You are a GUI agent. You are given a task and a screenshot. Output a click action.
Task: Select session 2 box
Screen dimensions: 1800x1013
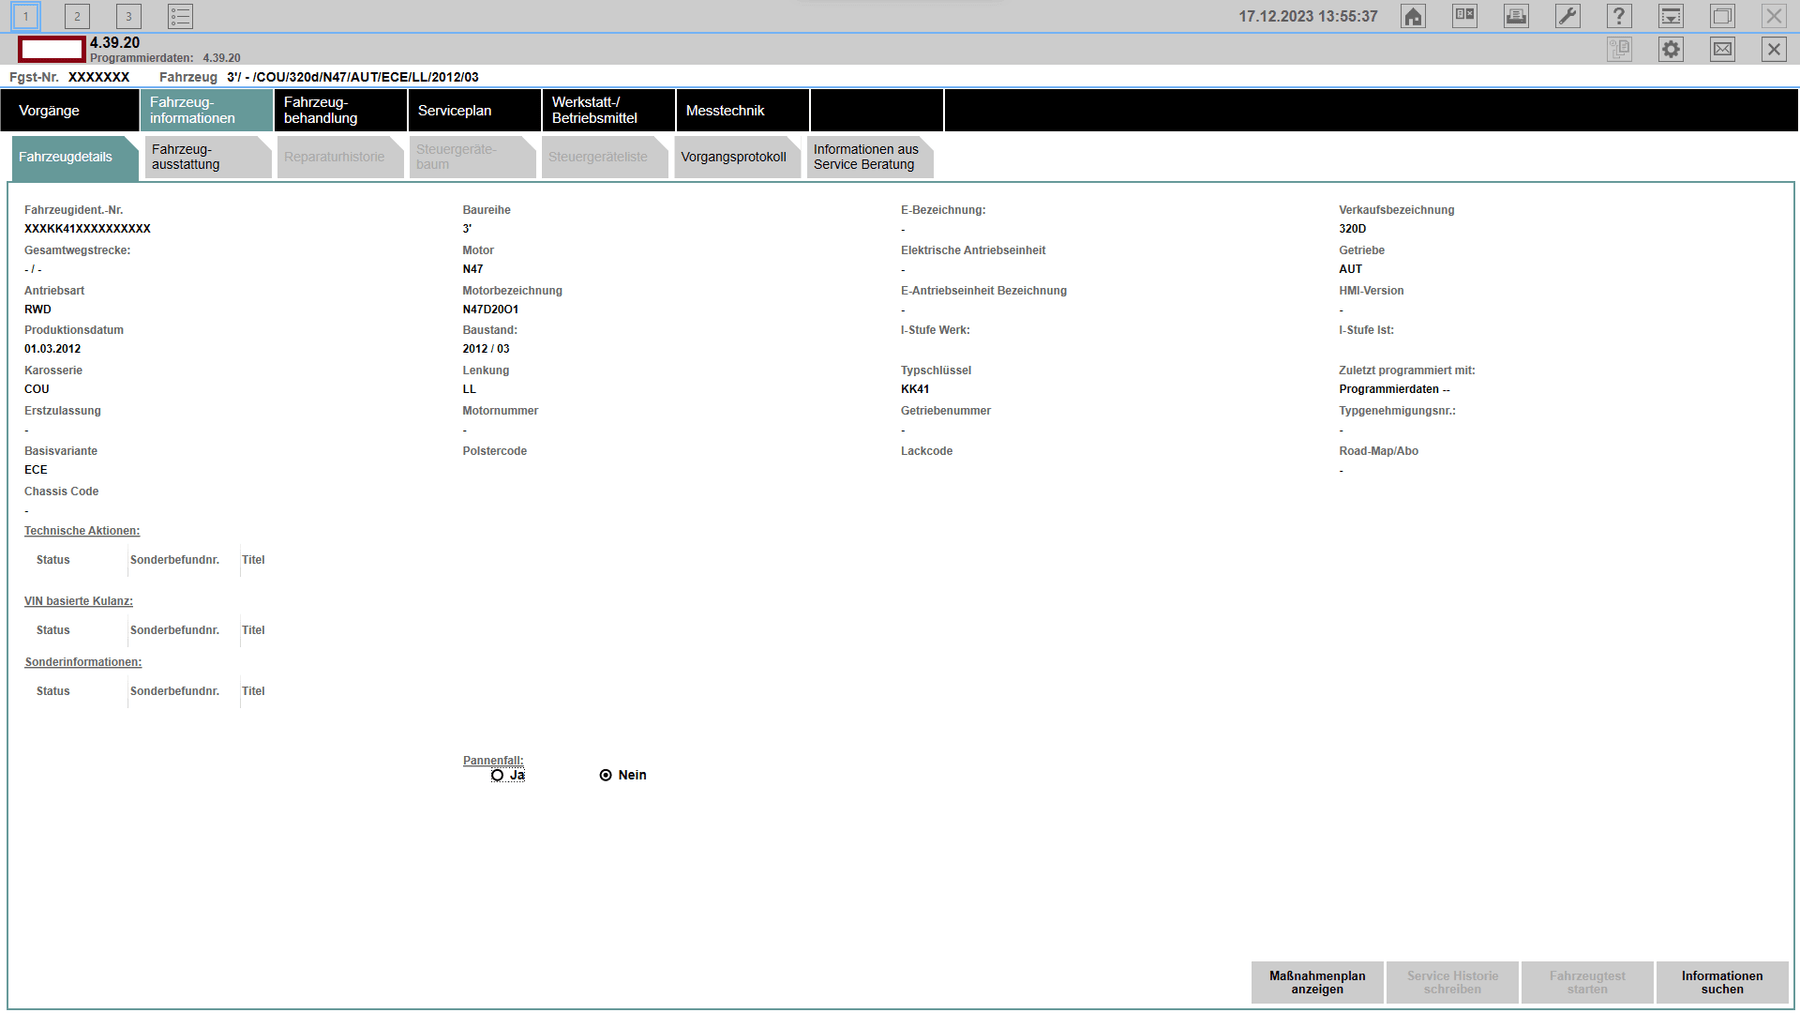[77, 16]
